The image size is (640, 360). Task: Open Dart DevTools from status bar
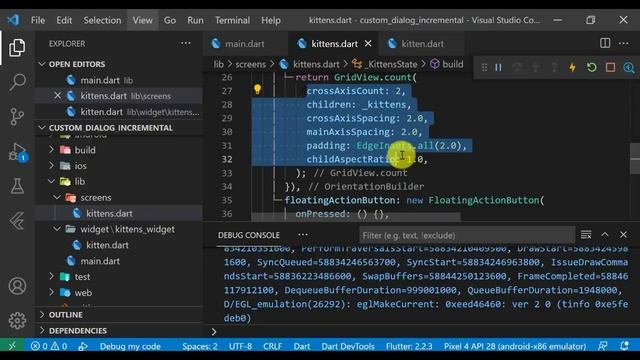click(x=348, y=346)
